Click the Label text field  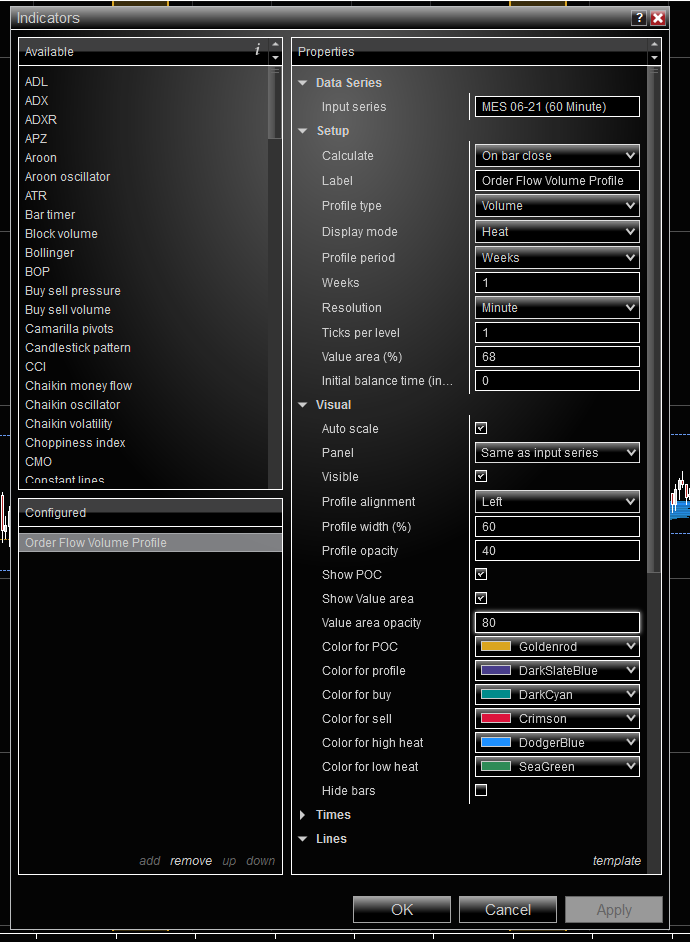point(557,181)
